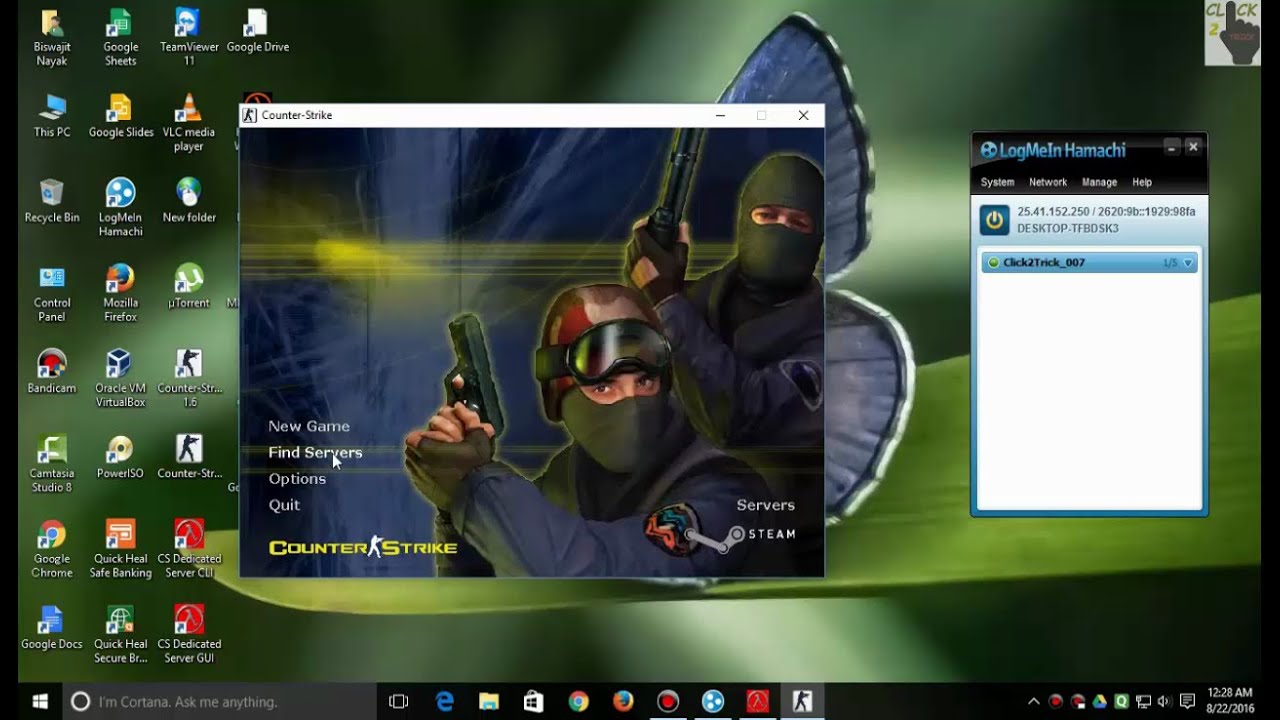The image size is (1280, 720).
Task: Toggle the Hamachi power button
Action: (994, 220)
